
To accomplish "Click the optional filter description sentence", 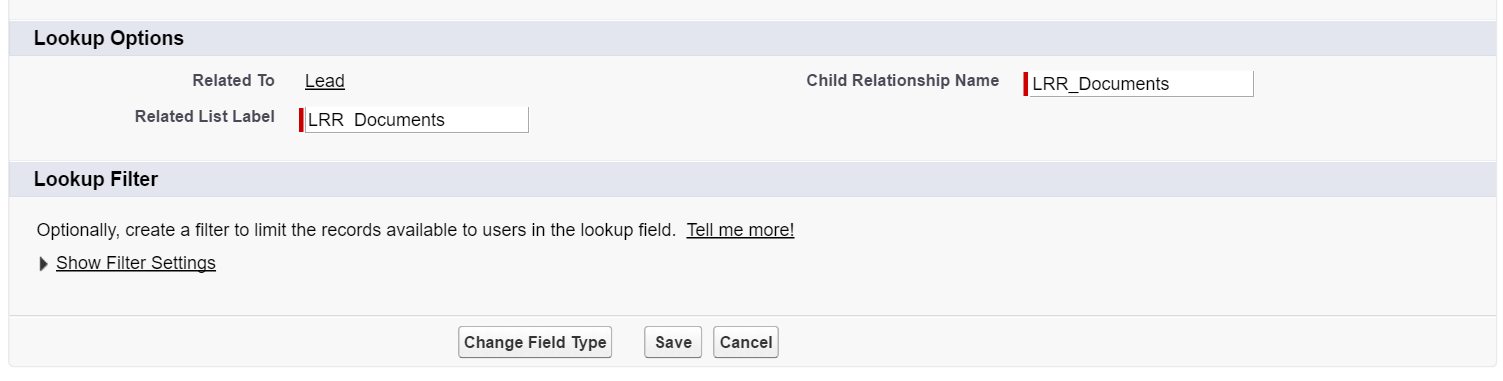I will click(x=357, y=230).
